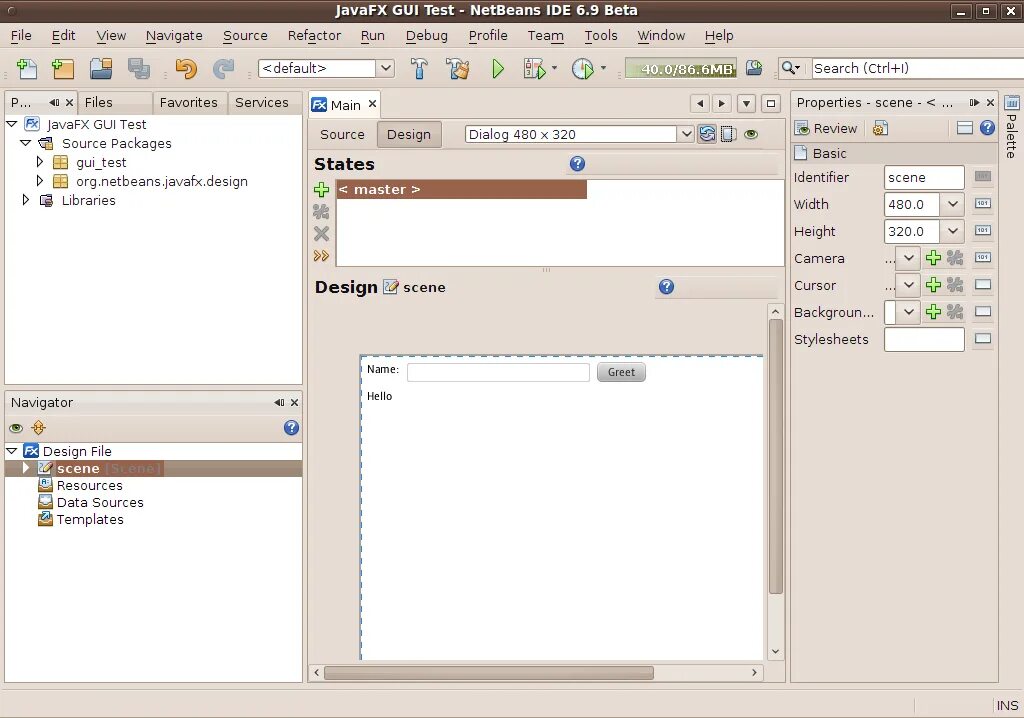Collapse the JavaFX GUI Test project node

coord(12,123)
